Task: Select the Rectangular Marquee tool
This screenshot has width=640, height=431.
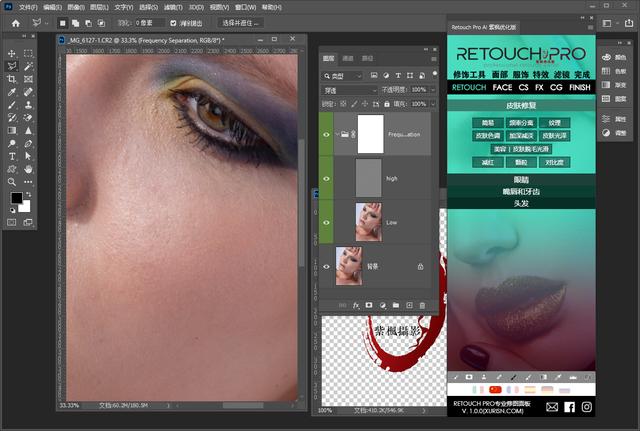Action: click(x=28, y=53)
